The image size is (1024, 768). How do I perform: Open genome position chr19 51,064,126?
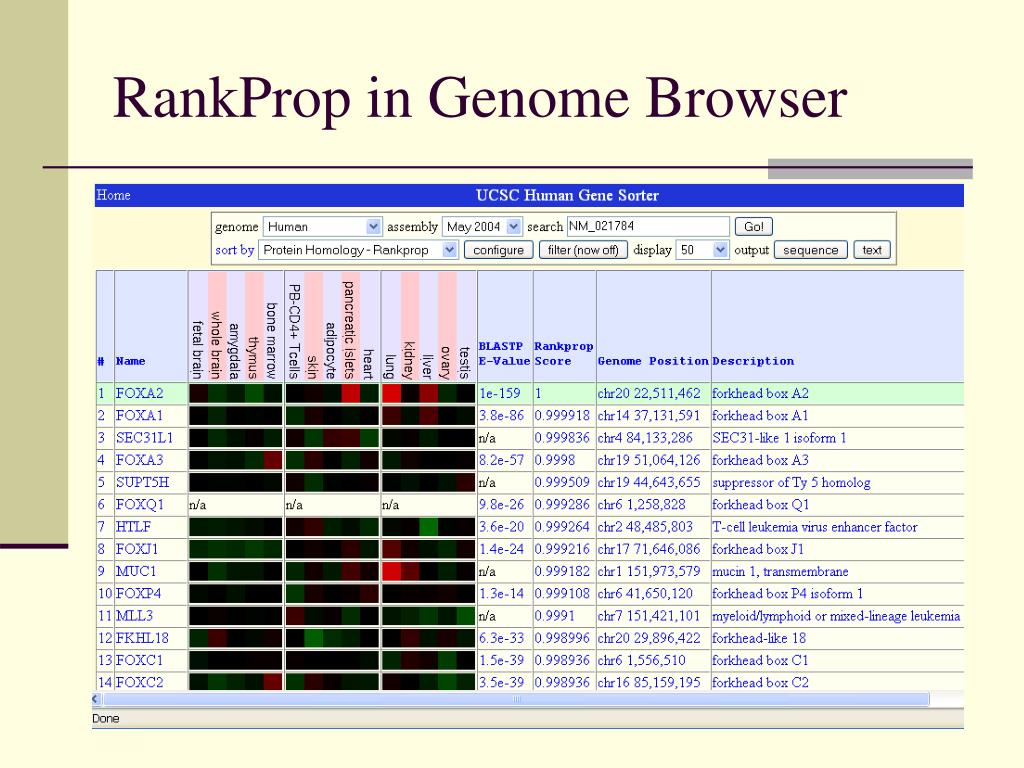pyautogui.click(x=648, y=460)
